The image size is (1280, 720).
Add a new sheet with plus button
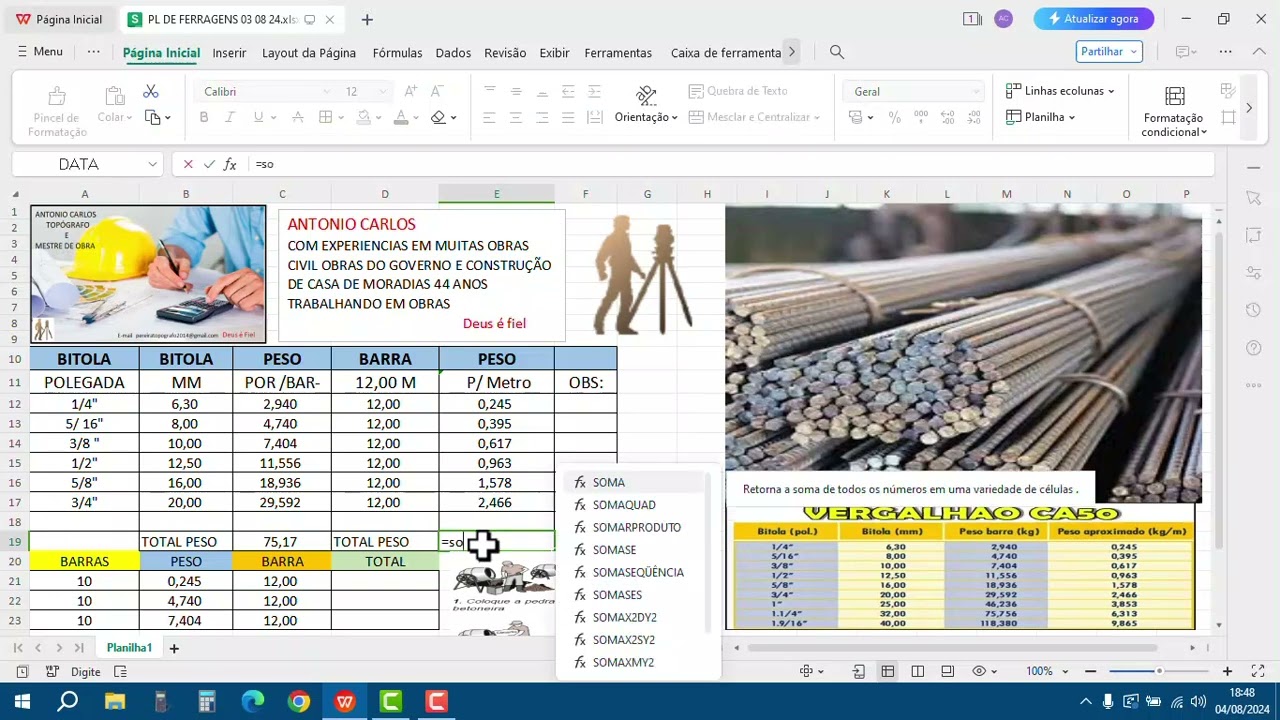pyautogui.click(x=174, y=648)
